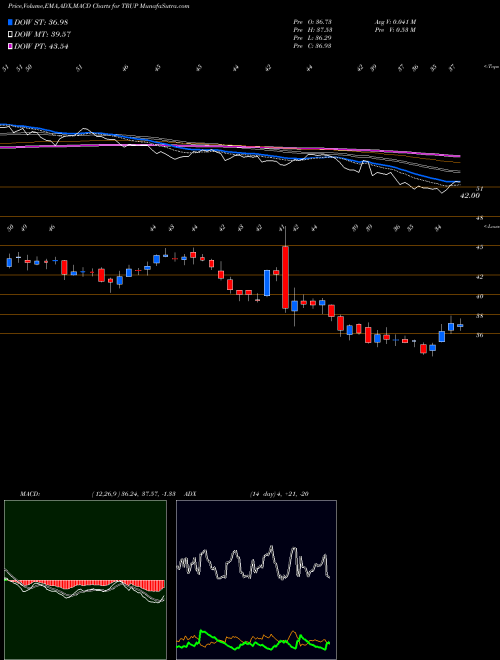Click the '38' price axis label
Viewport: 500px width, 660px height.
tap(479, 316)
